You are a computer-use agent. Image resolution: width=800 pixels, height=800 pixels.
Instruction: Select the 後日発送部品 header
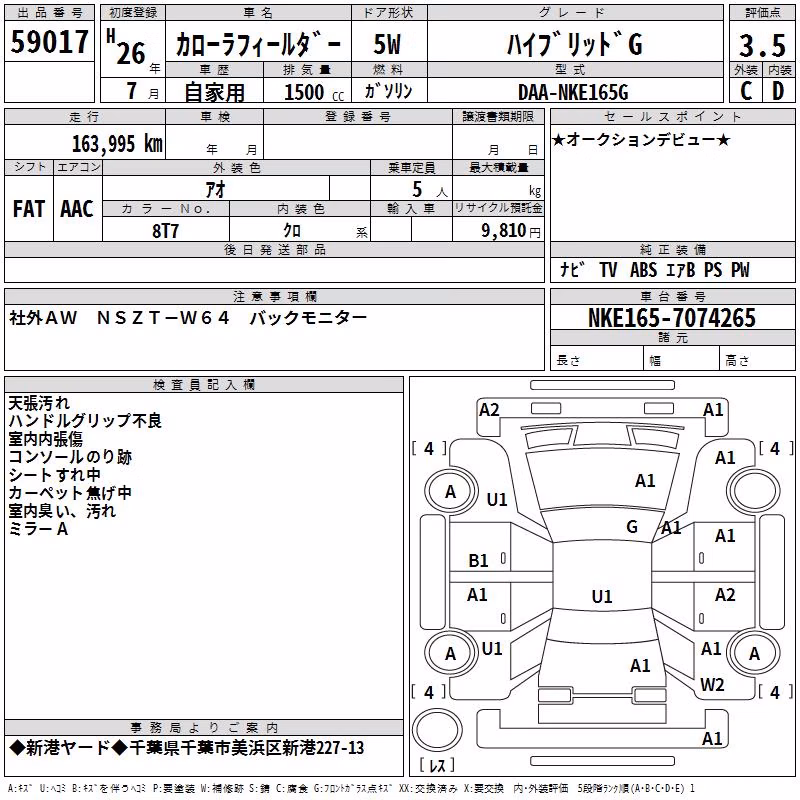click(274, 249)
